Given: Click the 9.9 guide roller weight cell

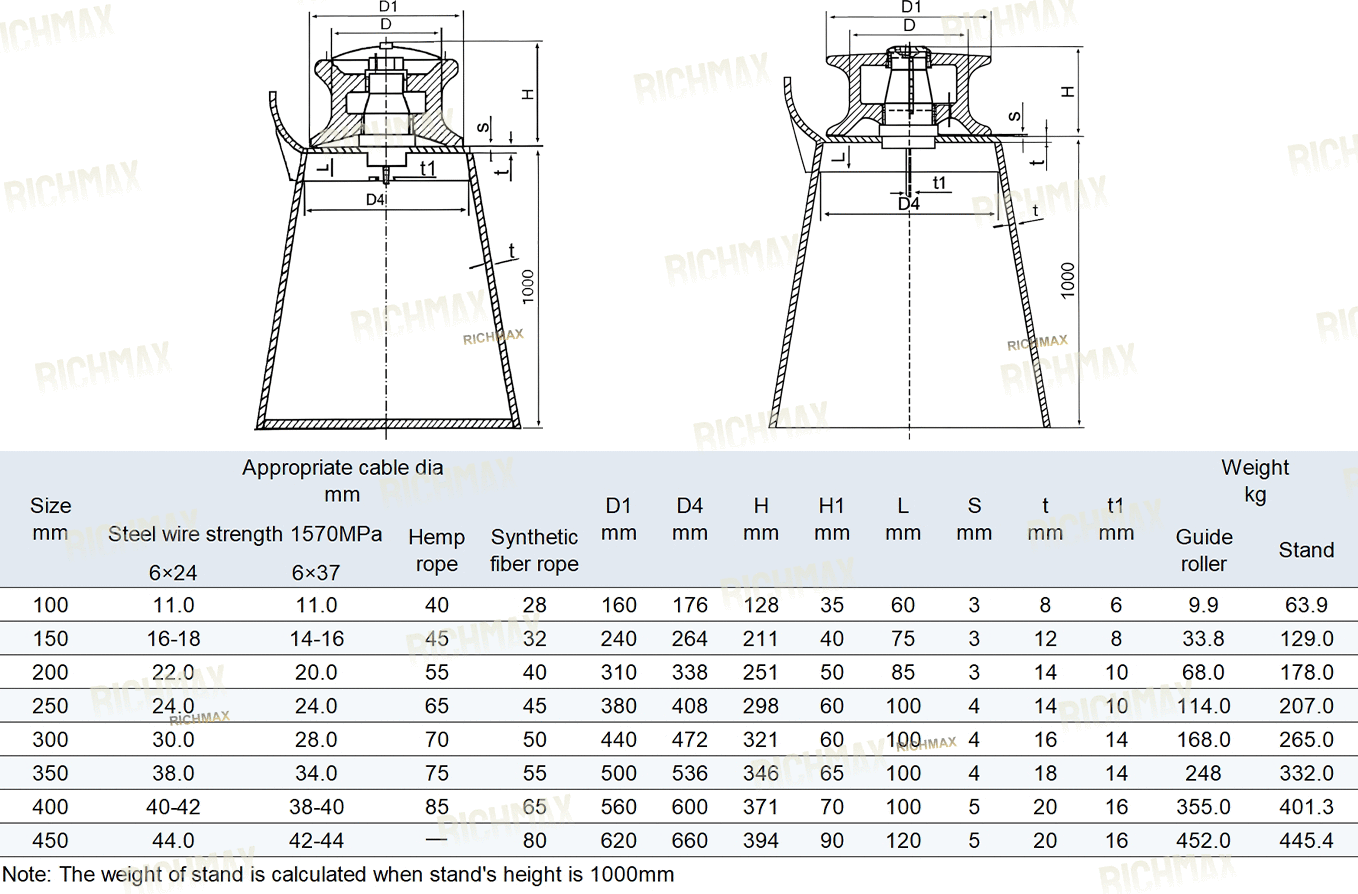Looking at the screenshot, I should tap(1204, 605).
